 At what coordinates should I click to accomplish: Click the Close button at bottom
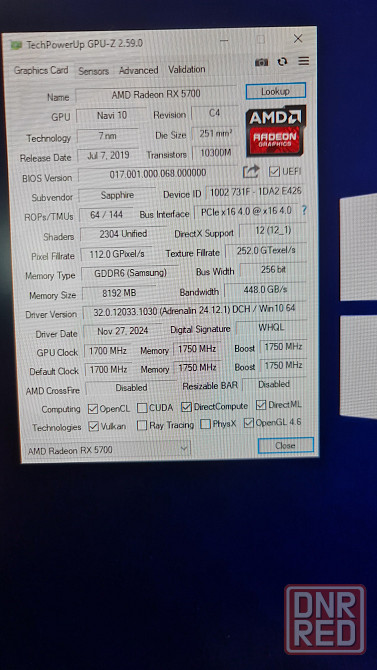(x=286, y=446)
